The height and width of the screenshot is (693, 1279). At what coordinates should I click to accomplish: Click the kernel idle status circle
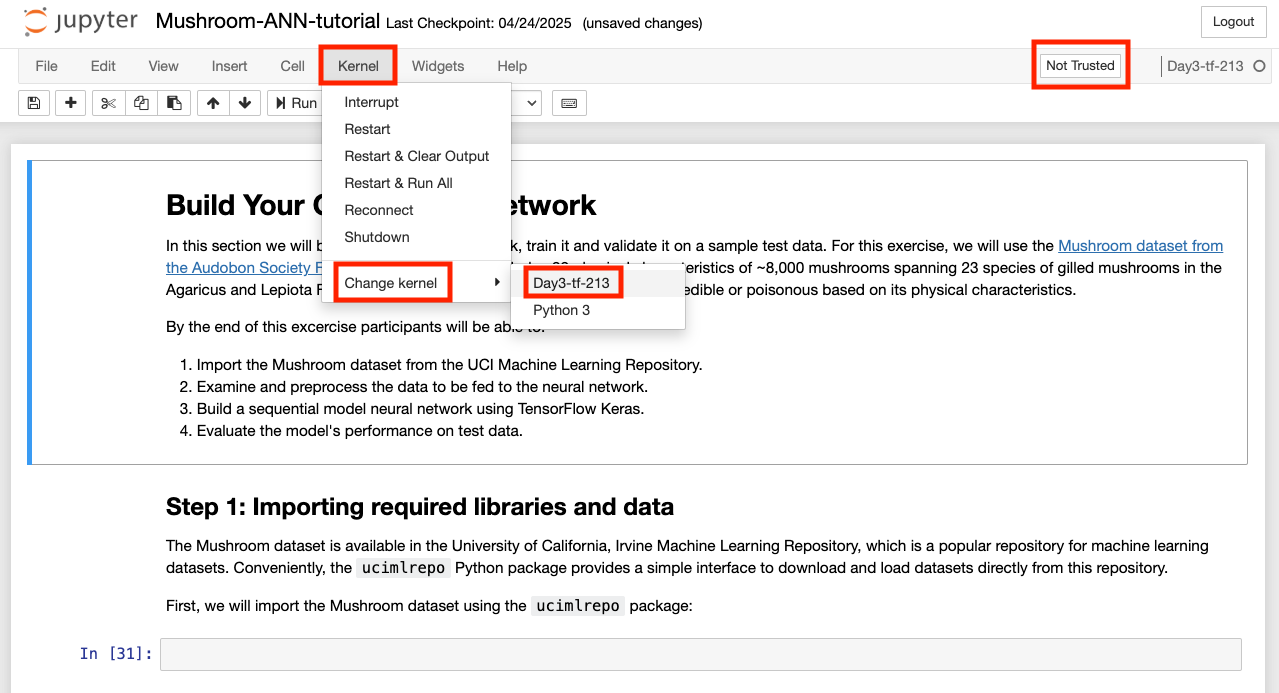click(x=1259, y=66)
